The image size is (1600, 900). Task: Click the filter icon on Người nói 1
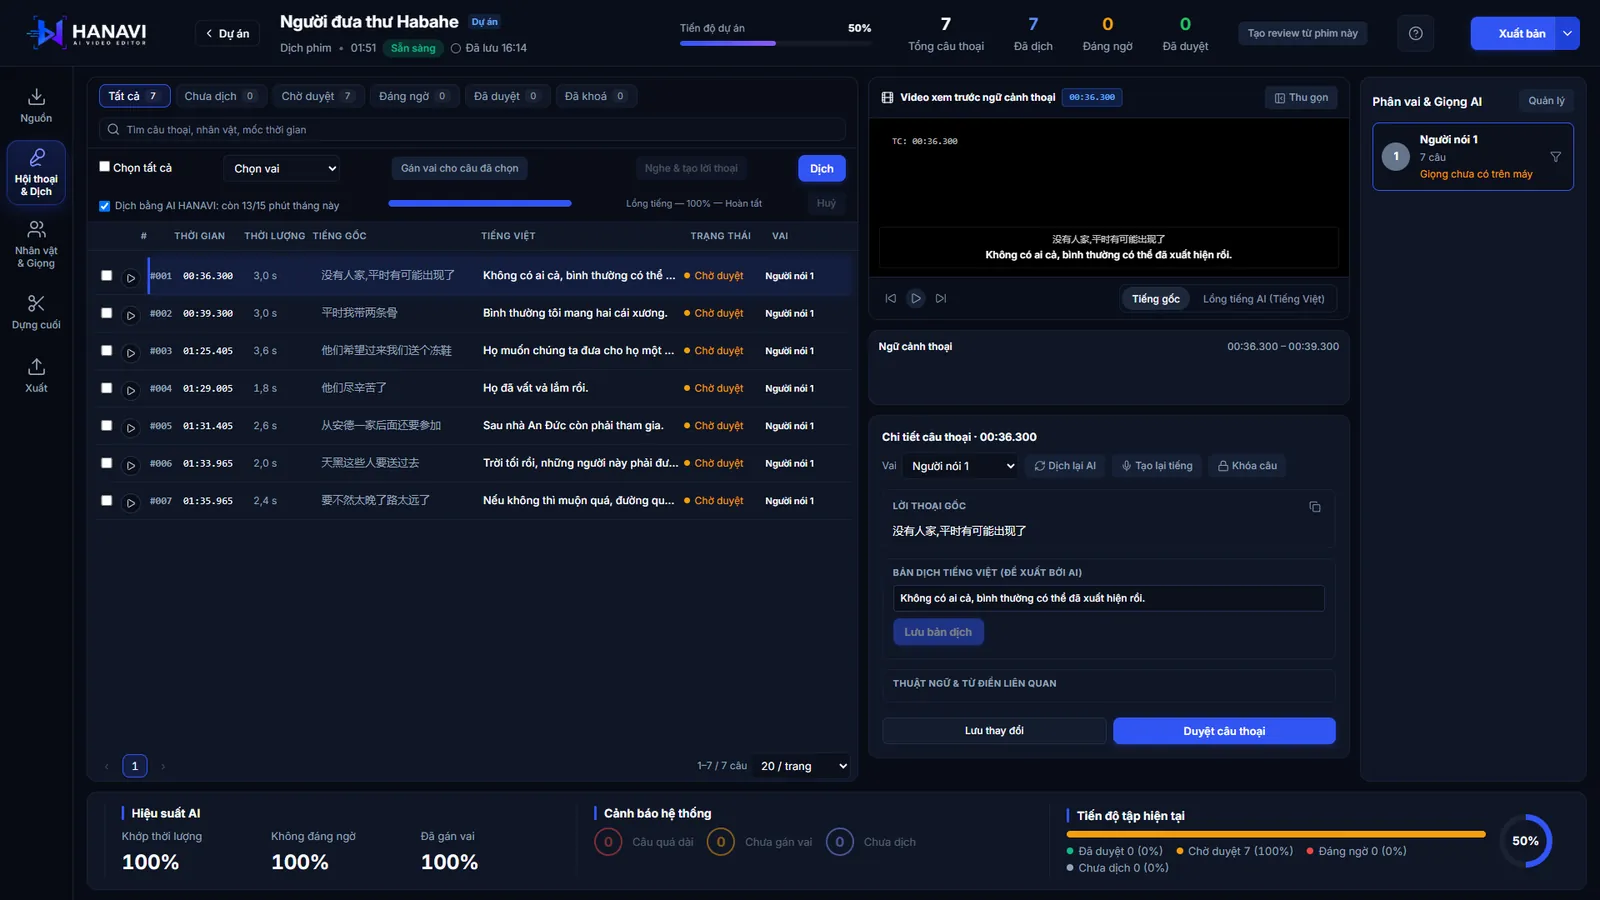pos(1555,157)
